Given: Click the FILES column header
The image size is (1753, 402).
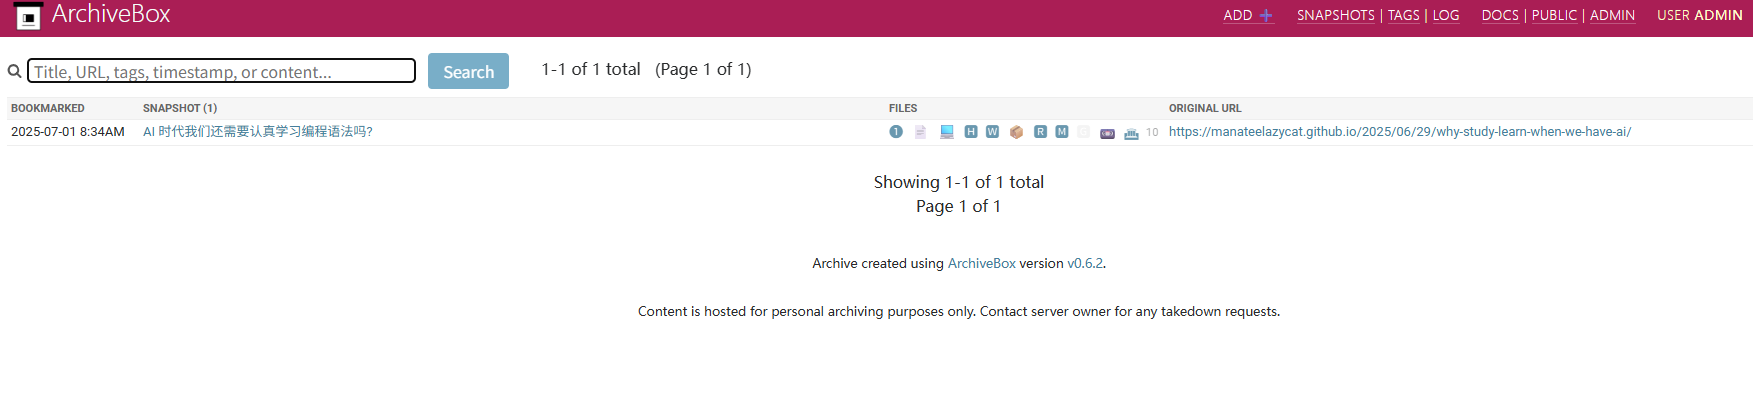Looking at the screenshot, I should coord(903,108).
